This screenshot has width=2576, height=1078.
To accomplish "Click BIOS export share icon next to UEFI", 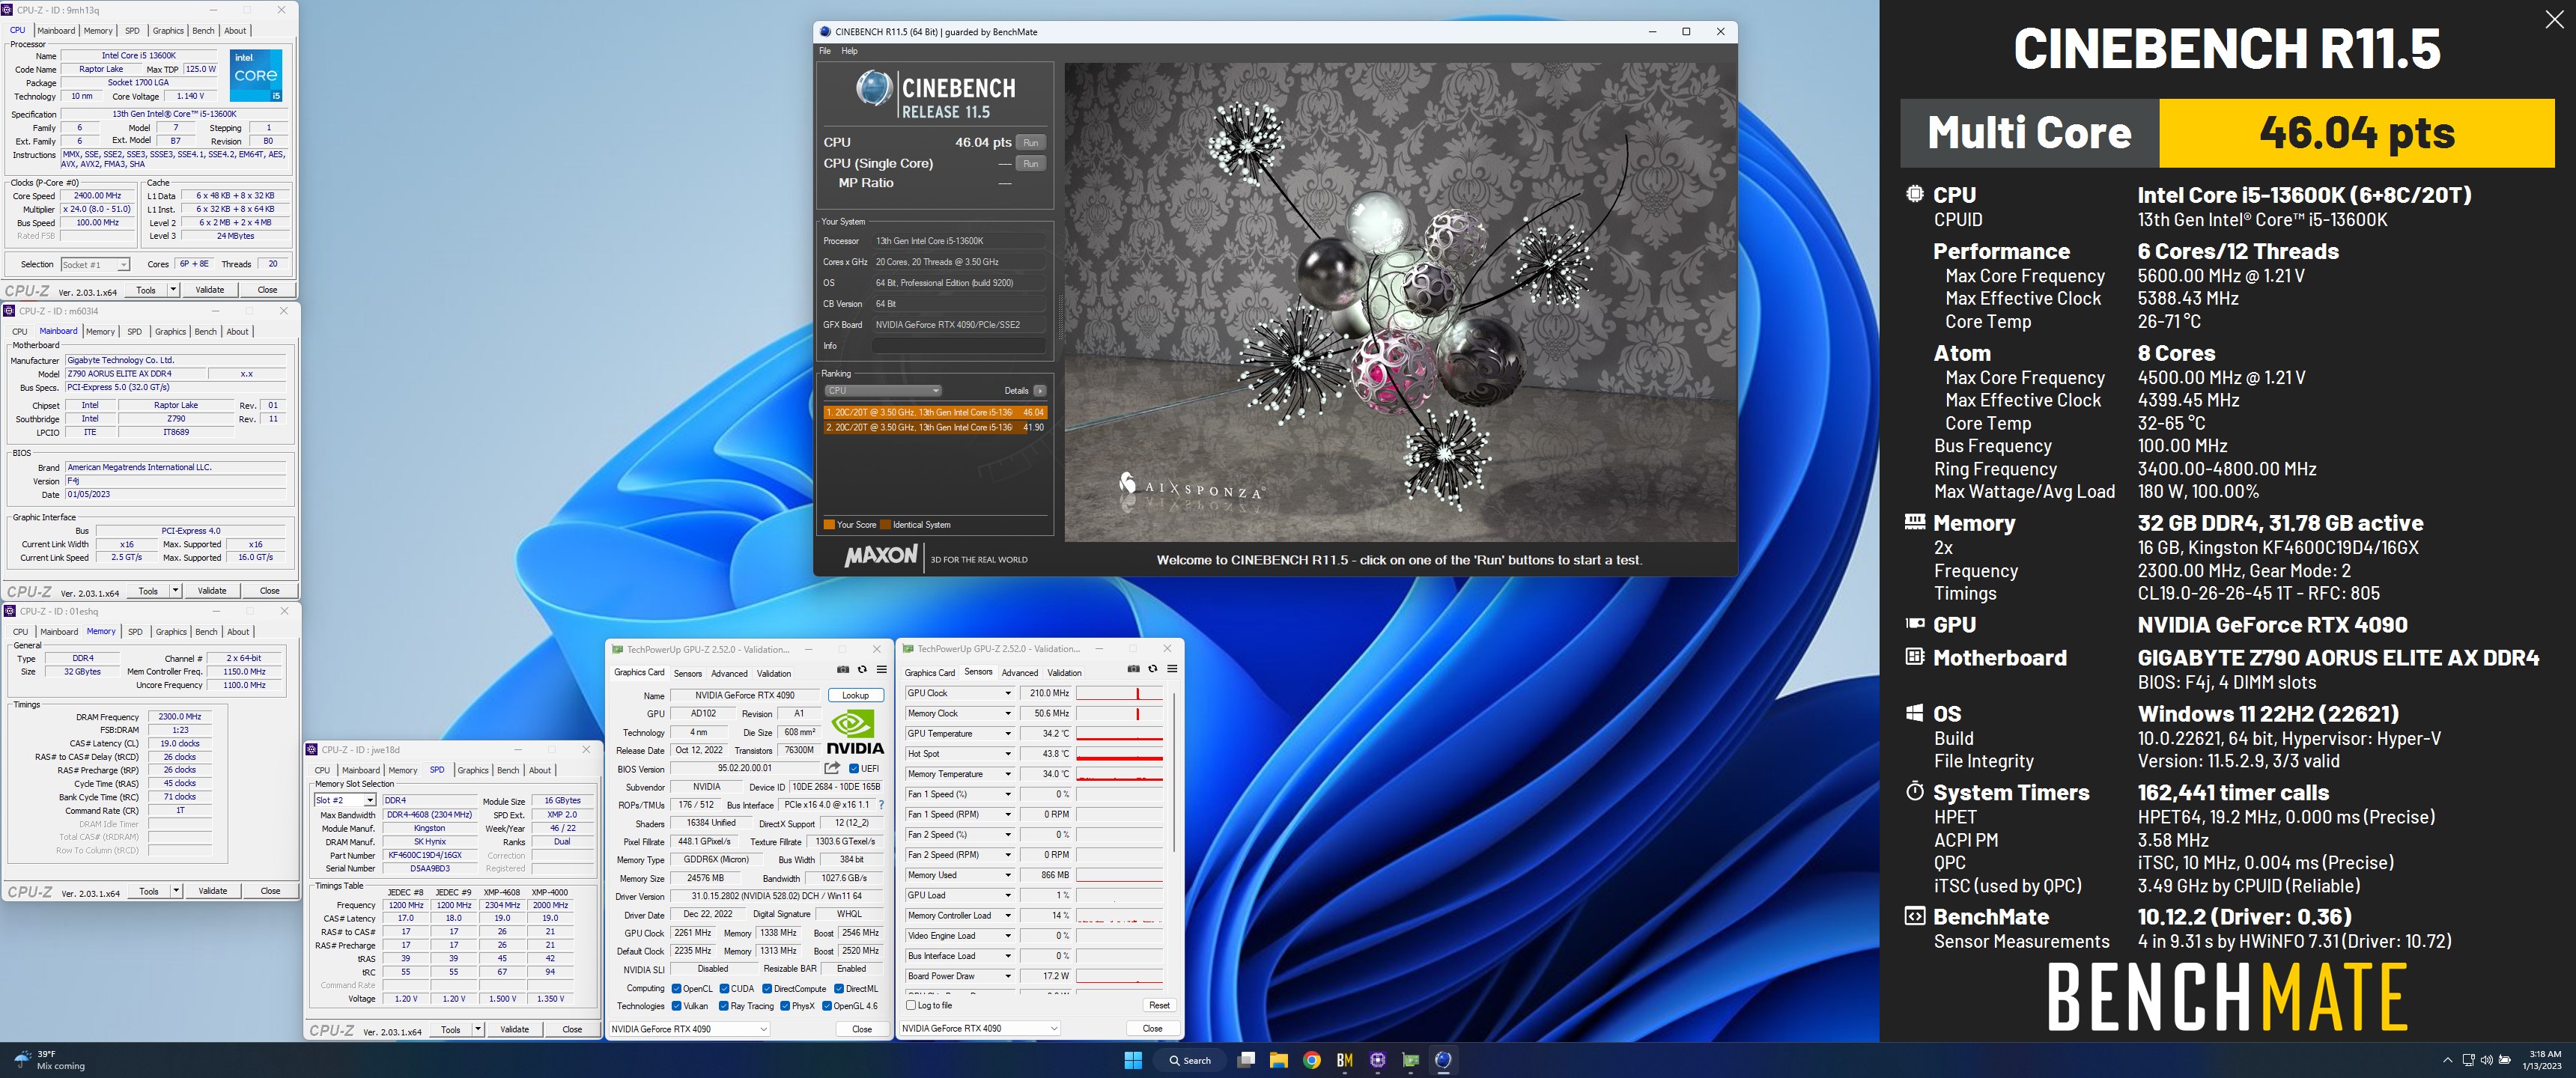I will pyautogui.click(x=832, y=768).
